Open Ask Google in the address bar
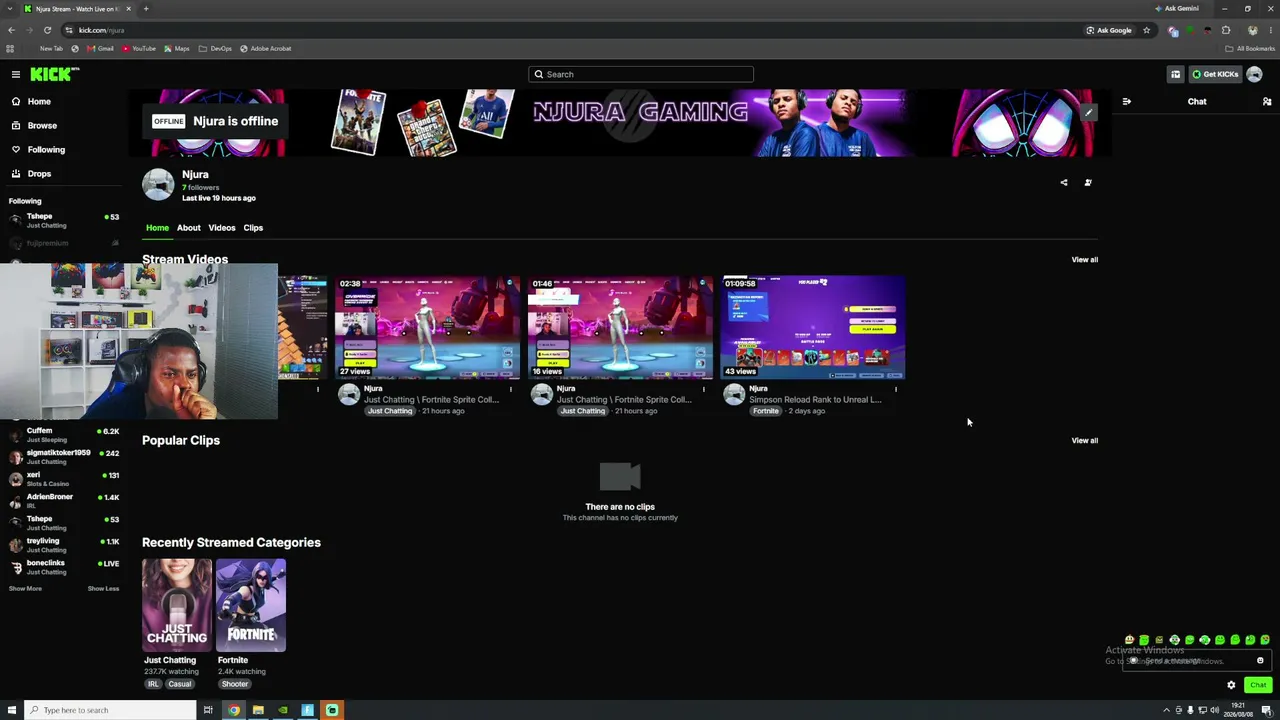Image resolution: width=1280 pixels, height=720 pixels. coord(1109,30)
